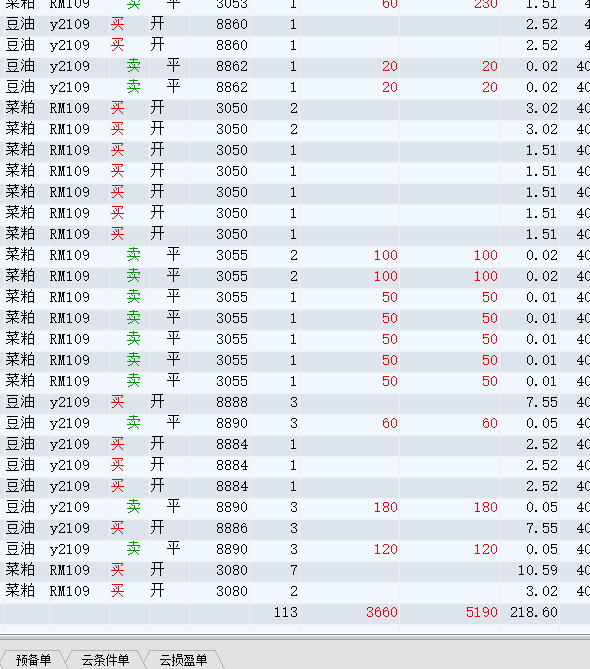
Task: Click the 买 label in the 8886 row
Action: [x=117, y=528]
